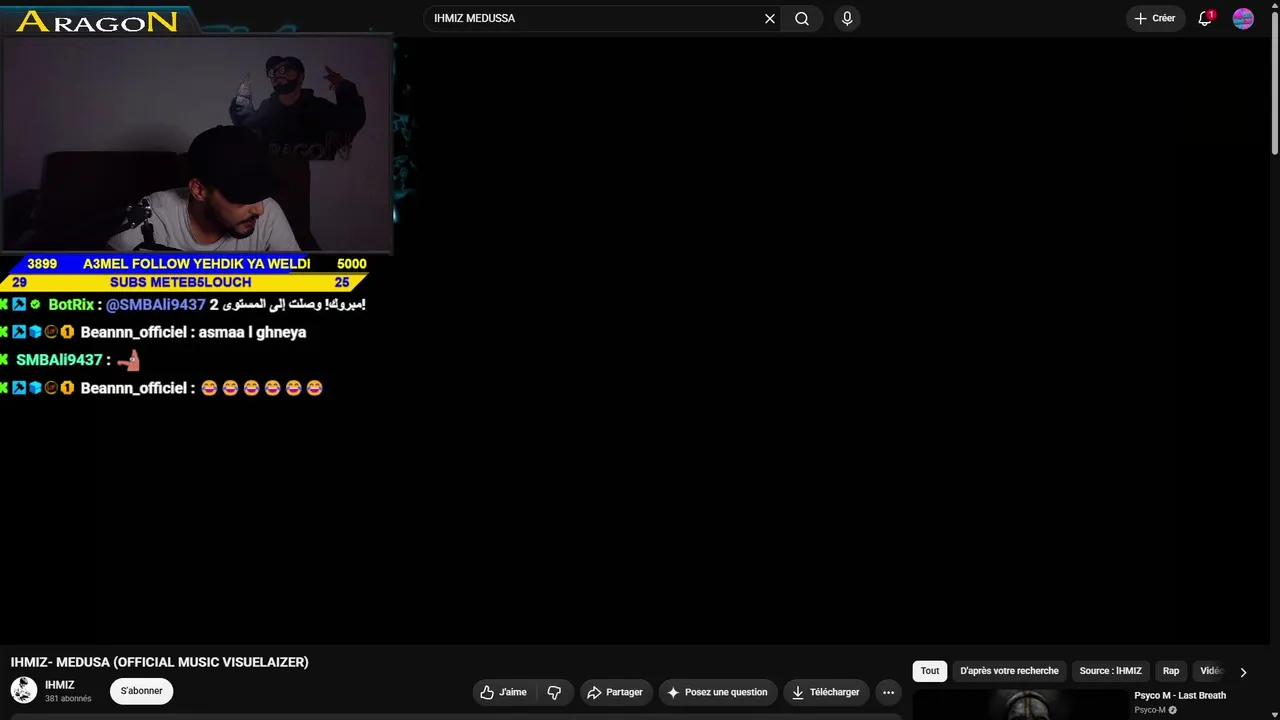
Task: Run search with the magnifier button
Action: 802,18
